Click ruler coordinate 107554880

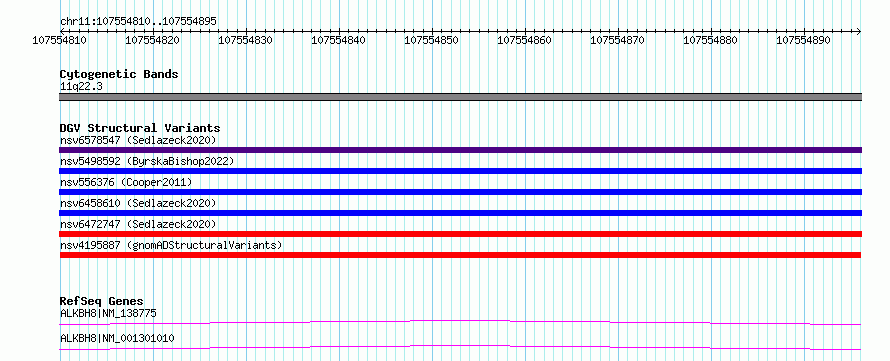coord(711,40)
